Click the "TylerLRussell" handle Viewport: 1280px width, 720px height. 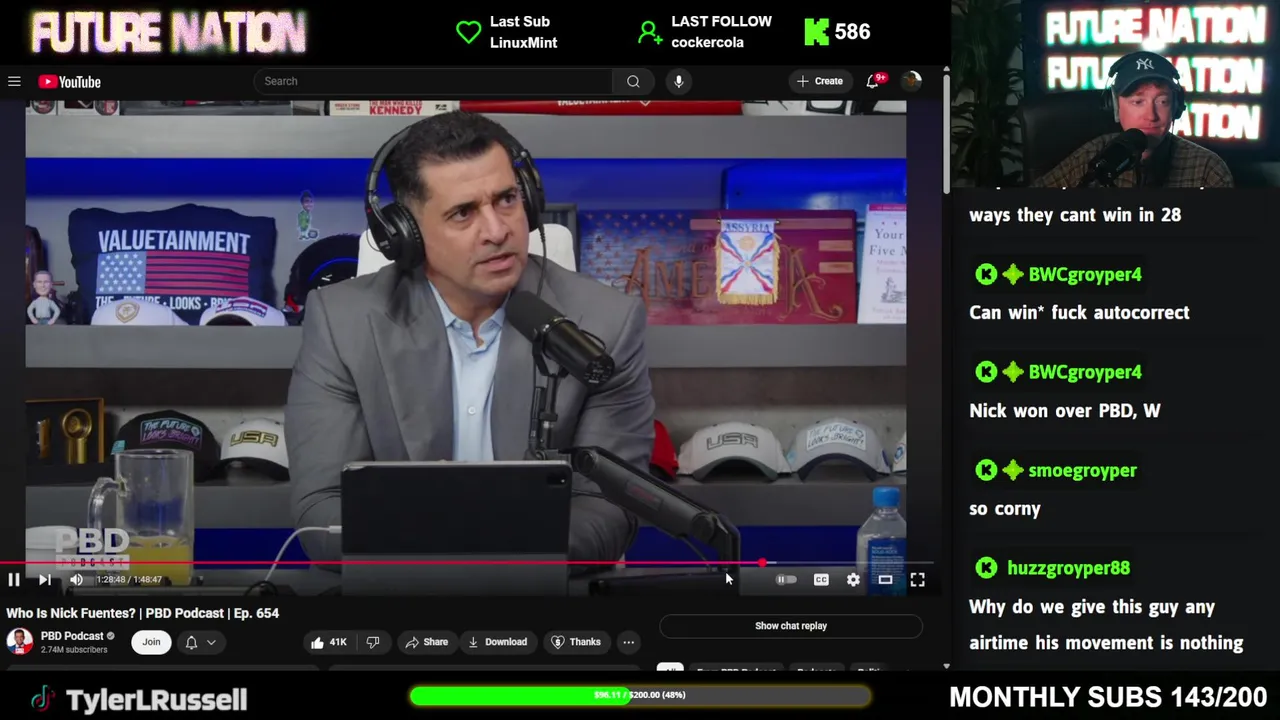point(156,699)
